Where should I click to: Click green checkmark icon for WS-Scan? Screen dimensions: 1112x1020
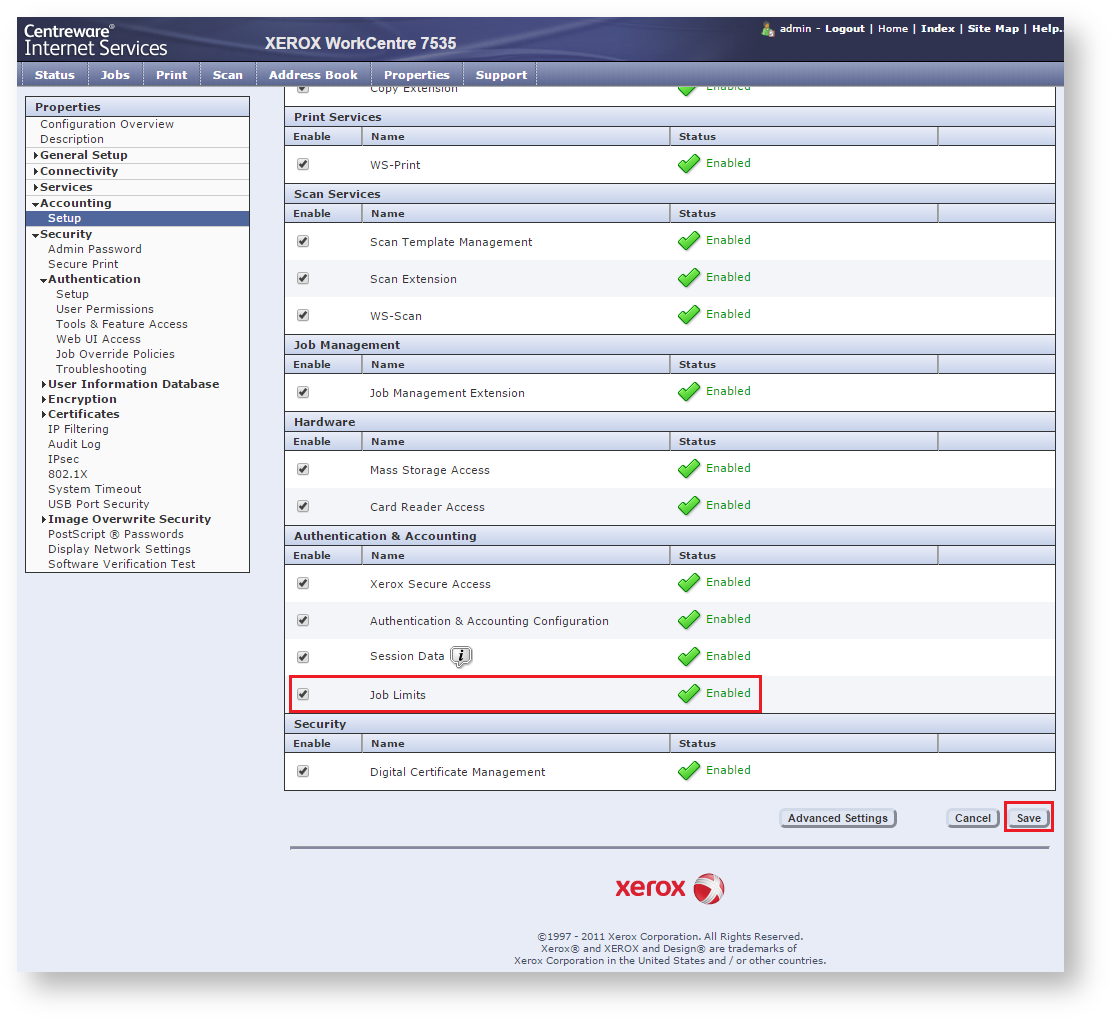click(x=689, y=315)
